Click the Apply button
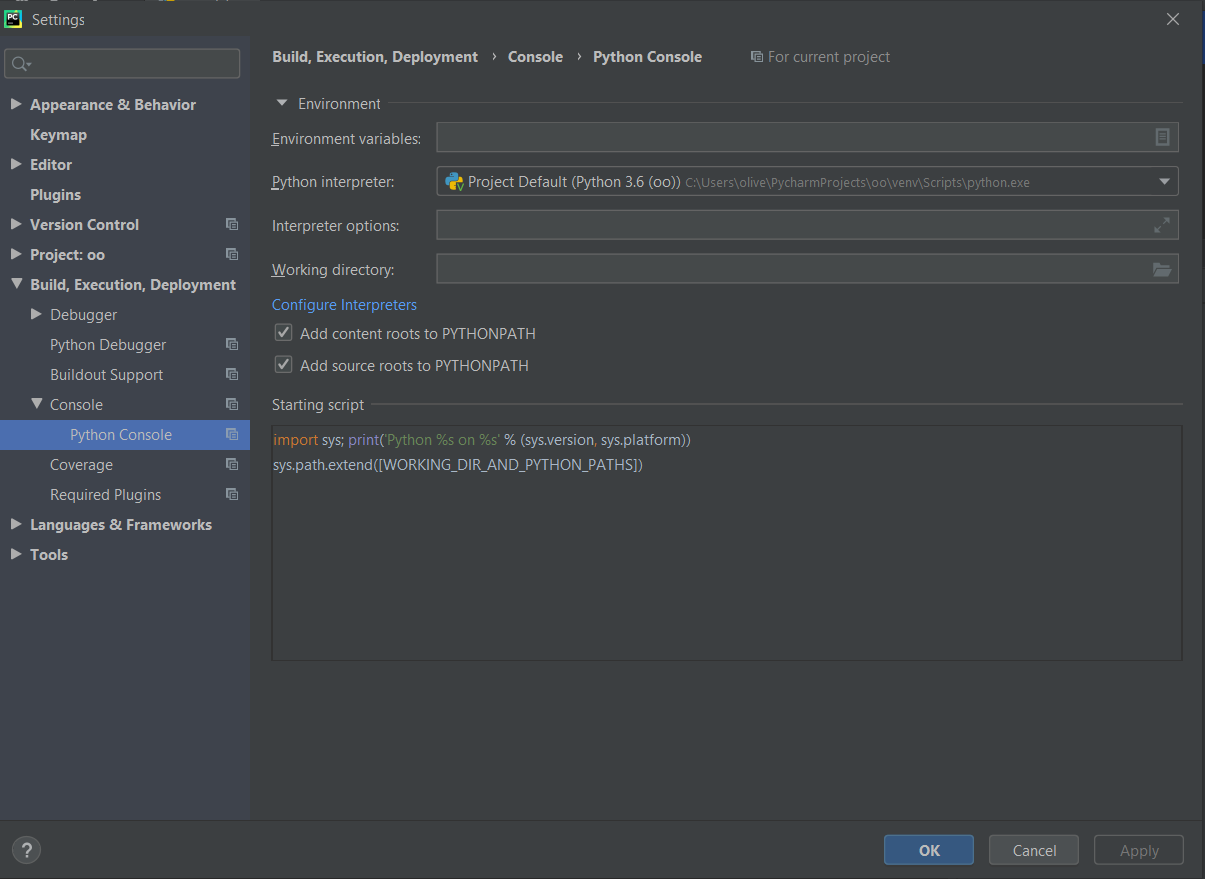The image size is (1205, 879). click(x=1139, y=850)
